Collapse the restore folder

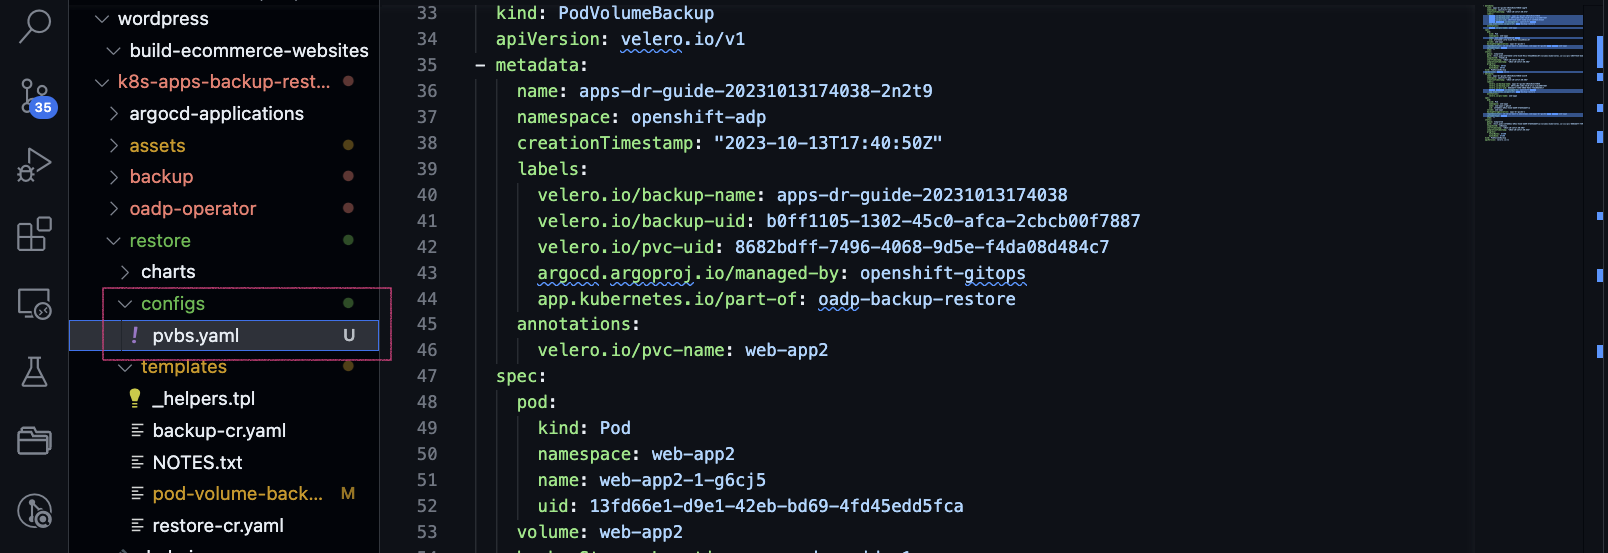point(159,241)
